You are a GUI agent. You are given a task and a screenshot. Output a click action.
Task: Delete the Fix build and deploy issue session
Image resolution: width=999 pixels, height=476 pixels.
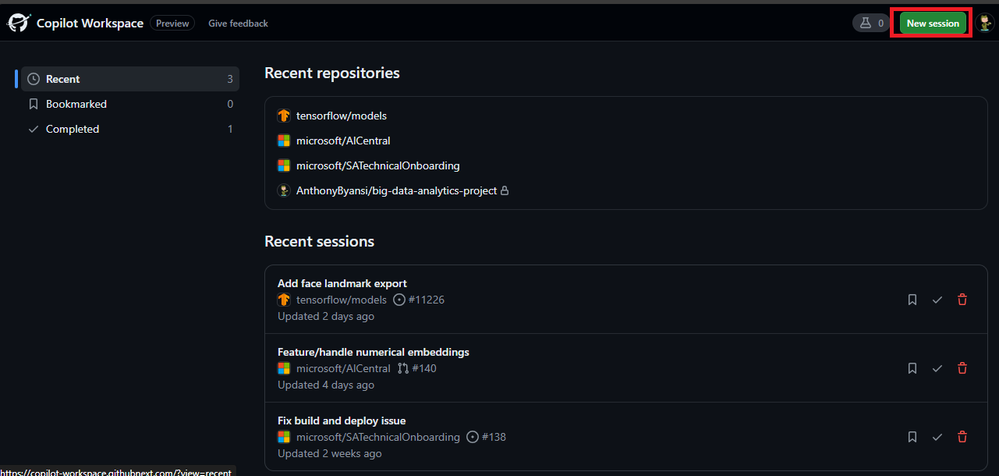(x=962, y=436)
